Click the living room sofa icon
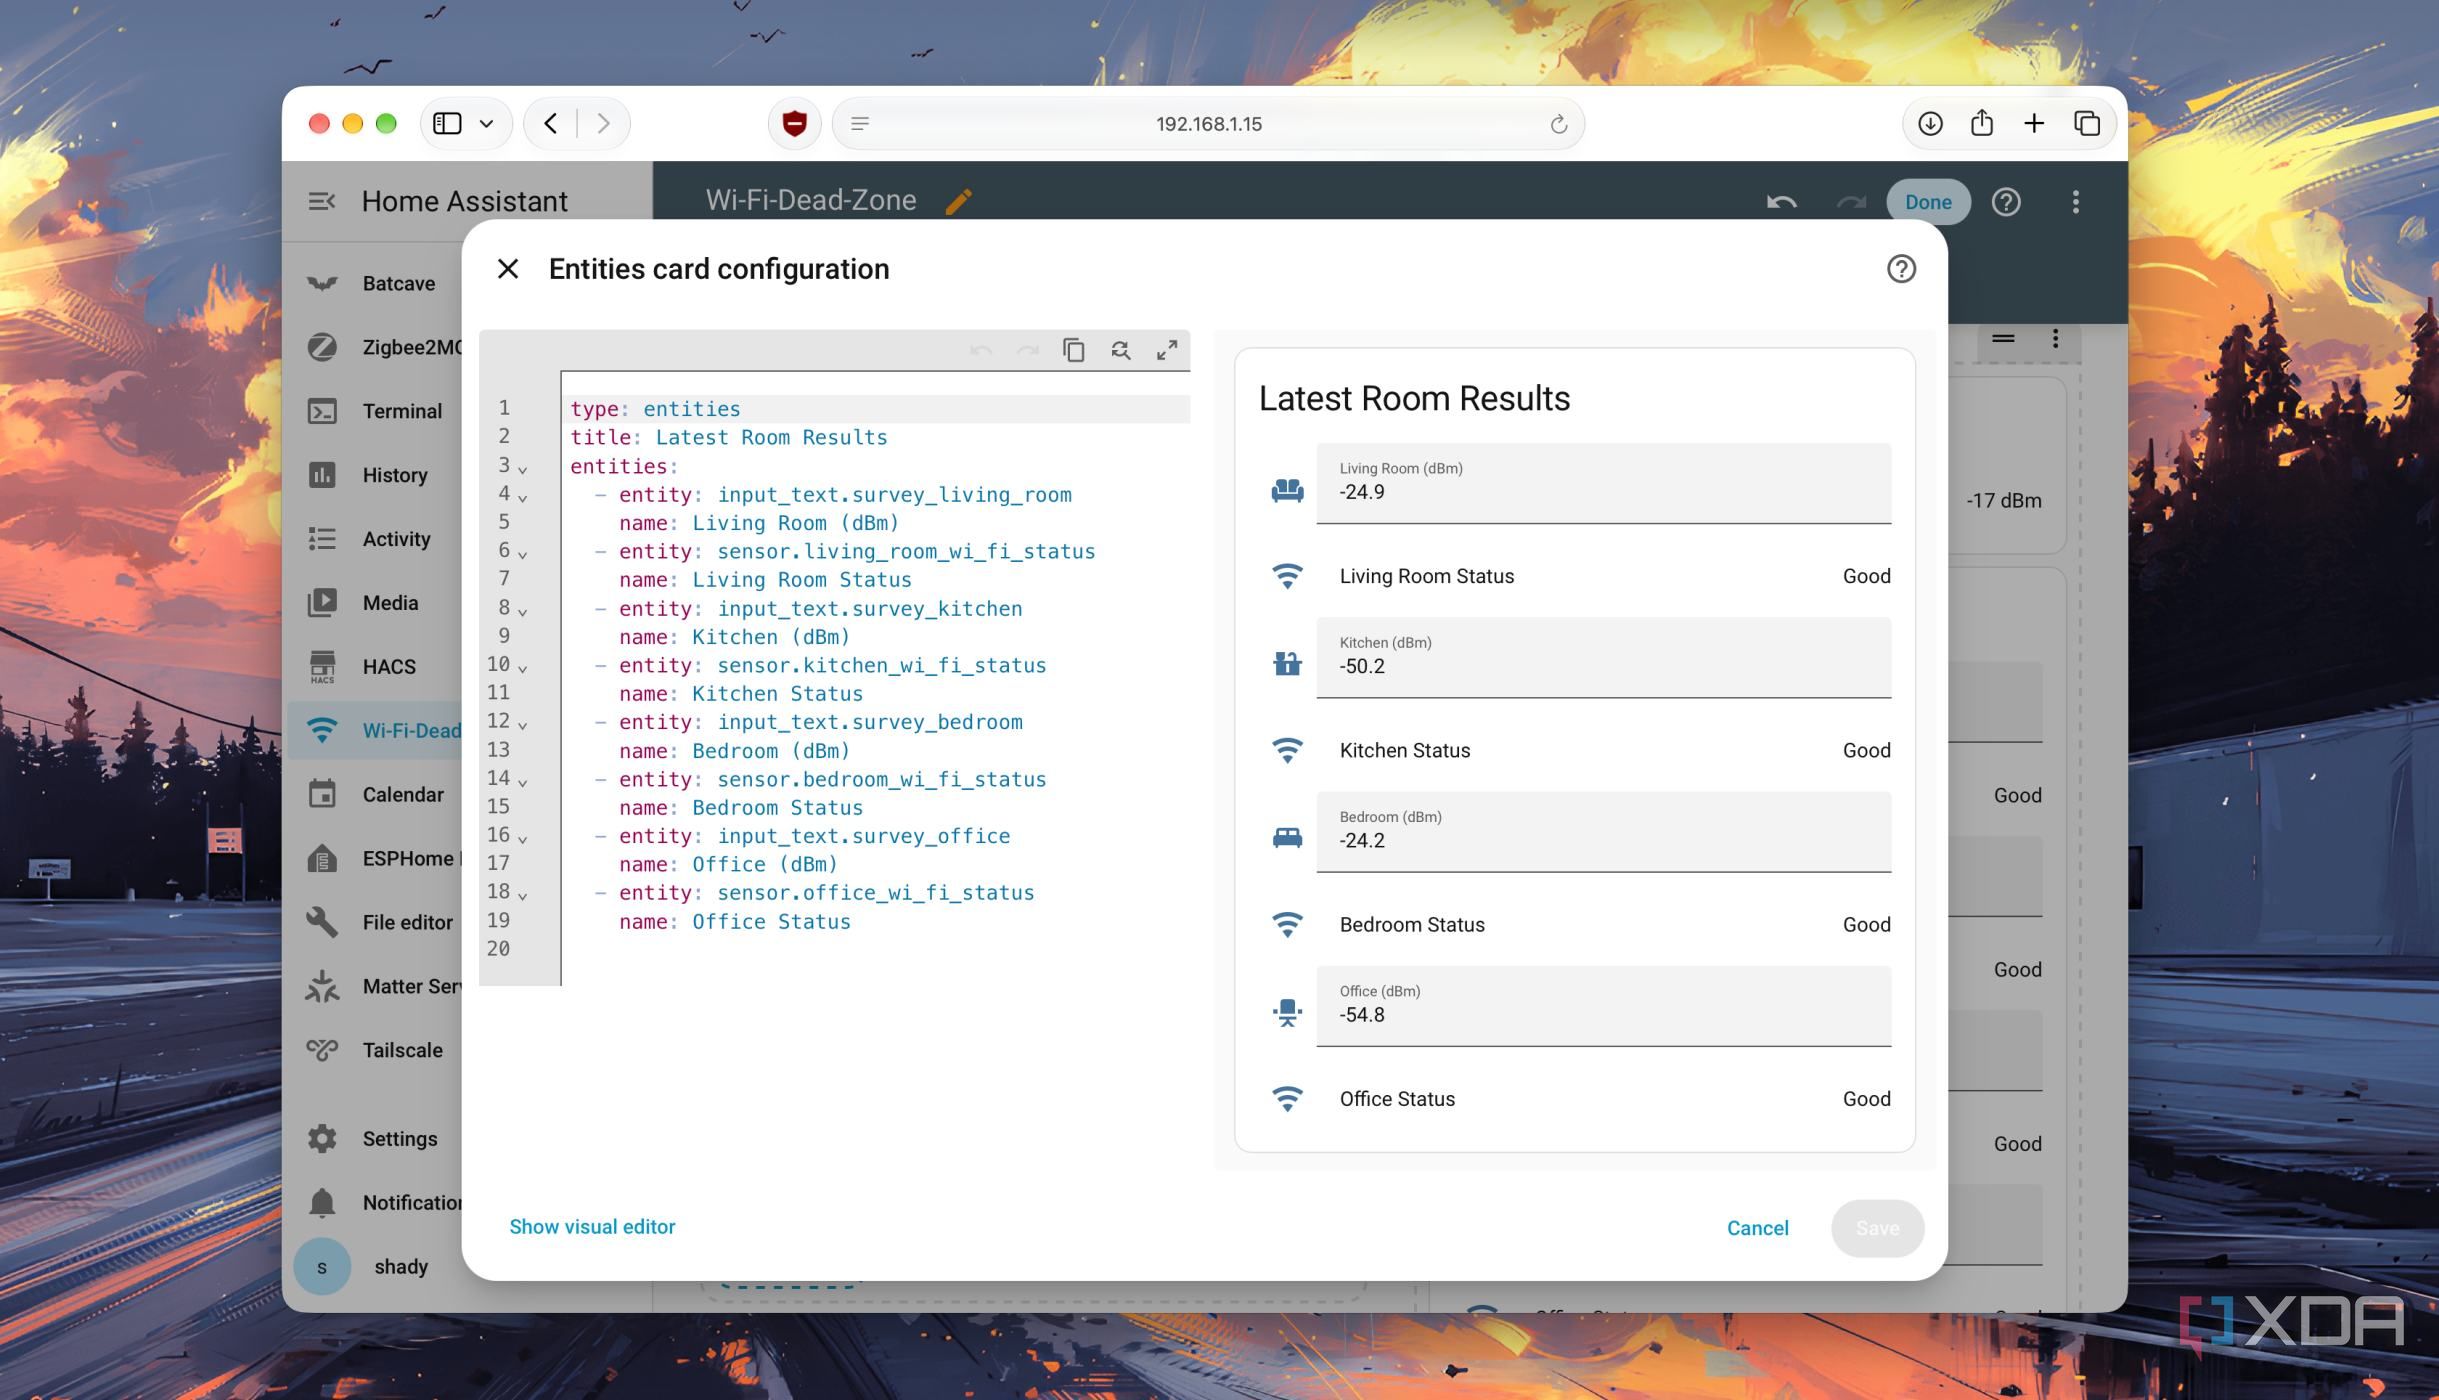 click(1287, 490)
